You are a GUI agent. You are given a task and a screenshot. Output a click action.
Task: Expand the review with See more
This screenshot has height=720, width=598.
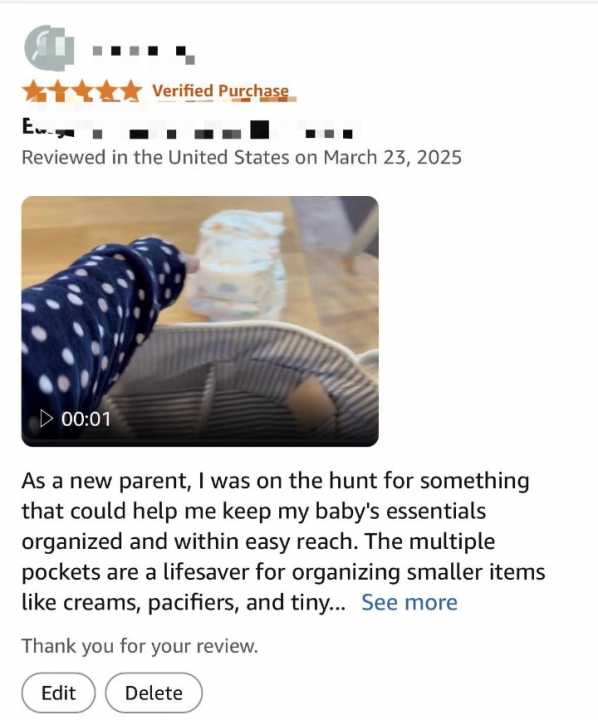coord(409,602)
